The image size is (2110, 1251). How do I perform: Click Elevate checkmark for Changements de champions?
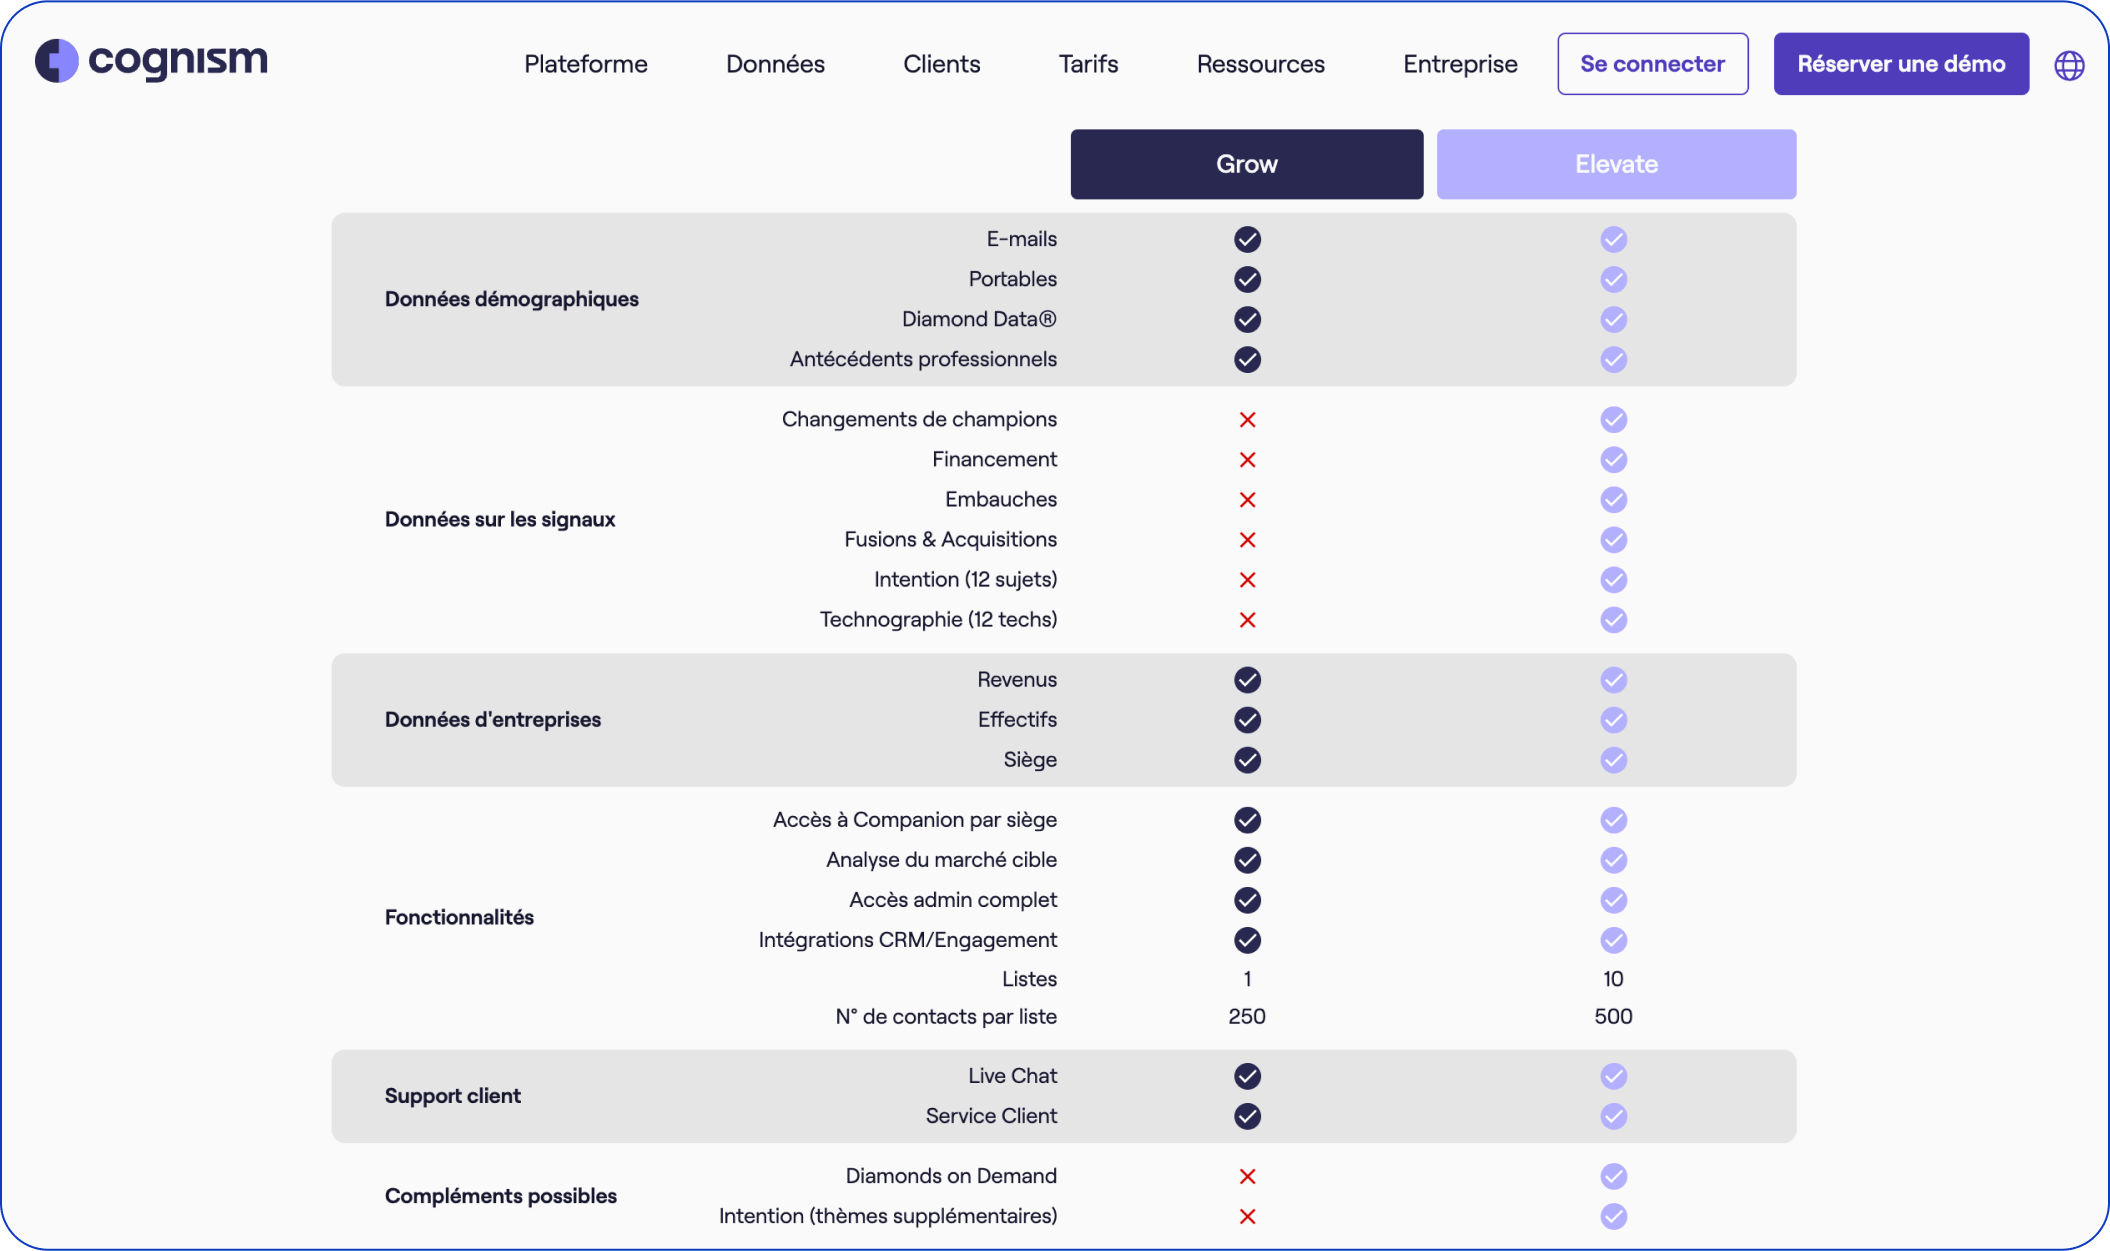click(x=1613, y=419)
